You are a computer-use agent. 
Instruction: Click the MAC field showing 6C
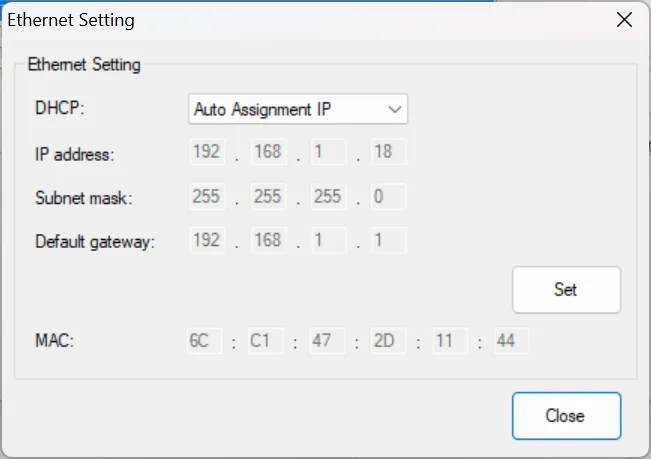pos(204,341)
